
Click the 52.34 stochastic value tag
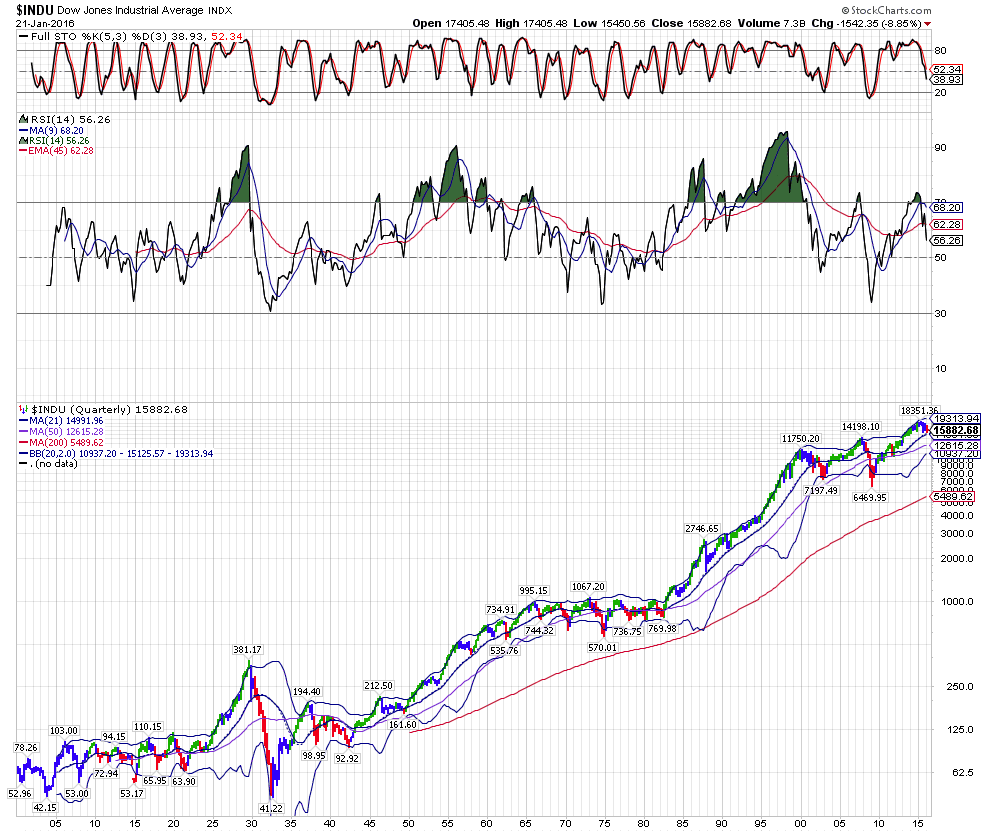948,69
